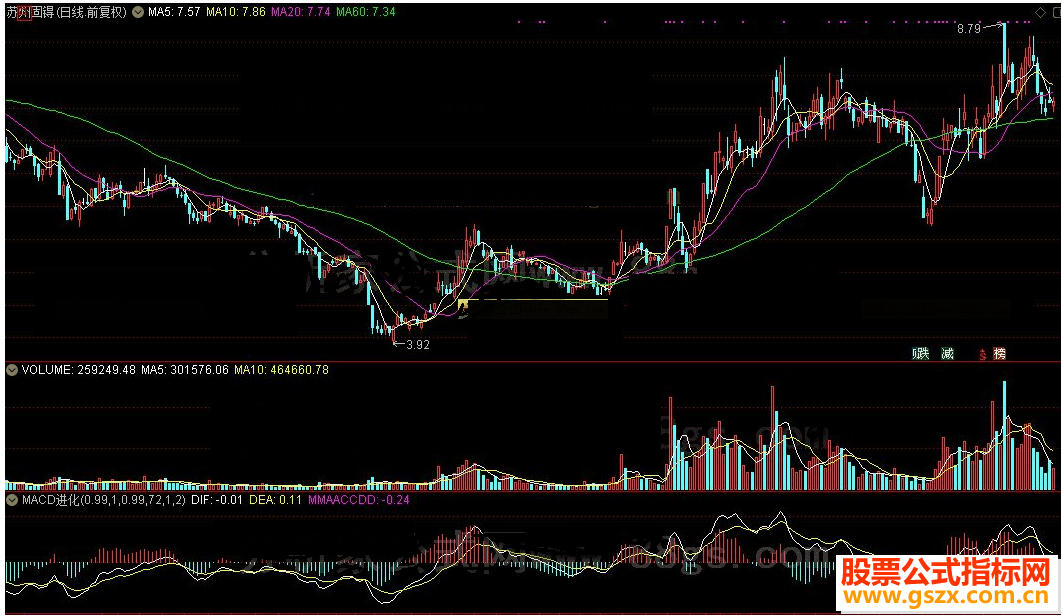Click the 股票公式指标网 banner text
Image resolution: width=1063 pixels, height=616 pixels.
click(946, 573)
